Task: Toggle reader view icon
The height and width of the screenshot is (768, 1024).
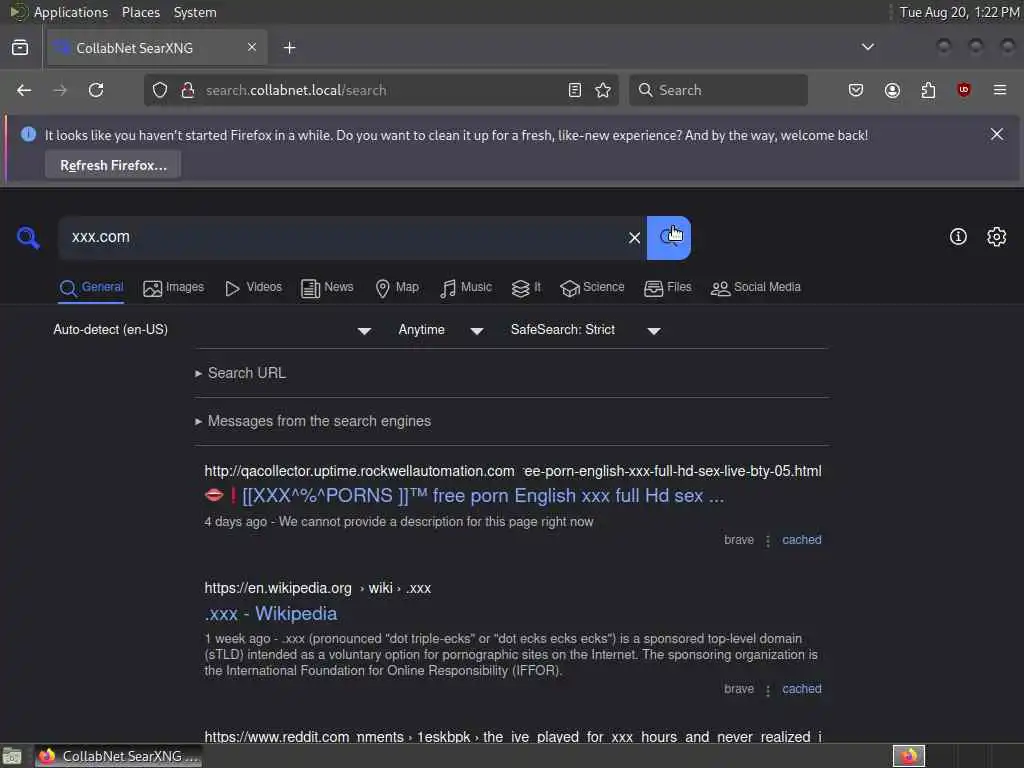Action: (x=575, y=90)
